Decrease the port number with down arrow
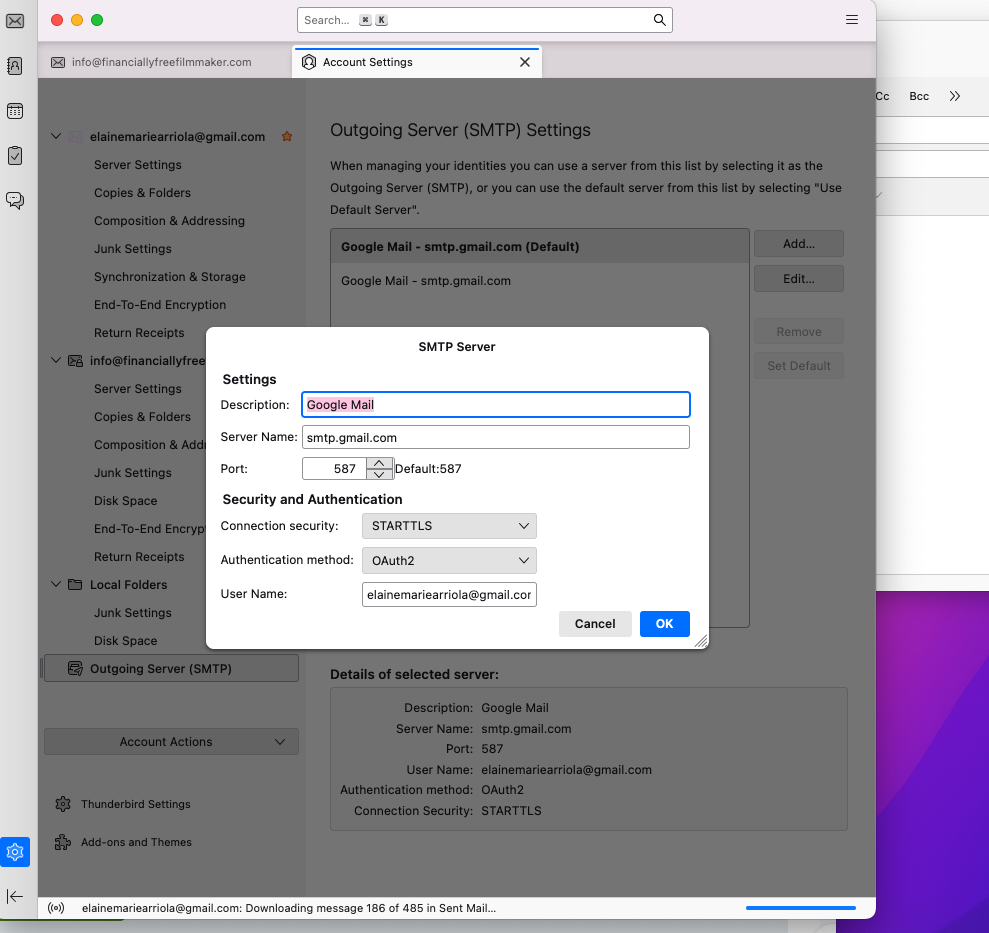 pos(379,474)
